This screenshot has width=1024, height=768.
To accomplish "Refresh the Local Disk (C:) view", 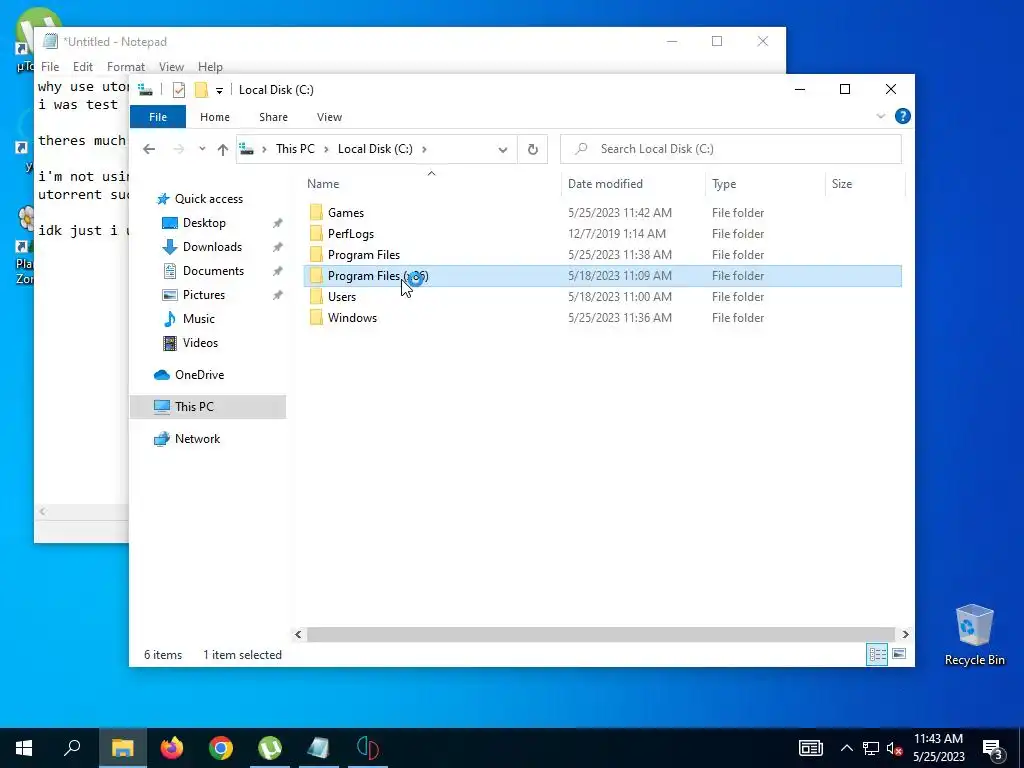I will 533,149.
